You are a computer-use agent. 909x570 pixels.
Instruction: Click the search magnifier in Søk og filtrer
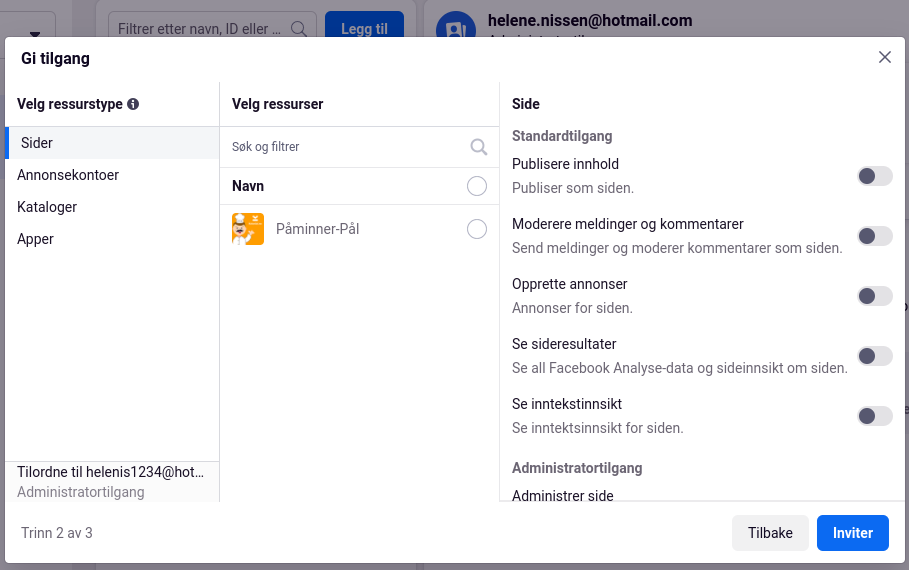[478, 147]
